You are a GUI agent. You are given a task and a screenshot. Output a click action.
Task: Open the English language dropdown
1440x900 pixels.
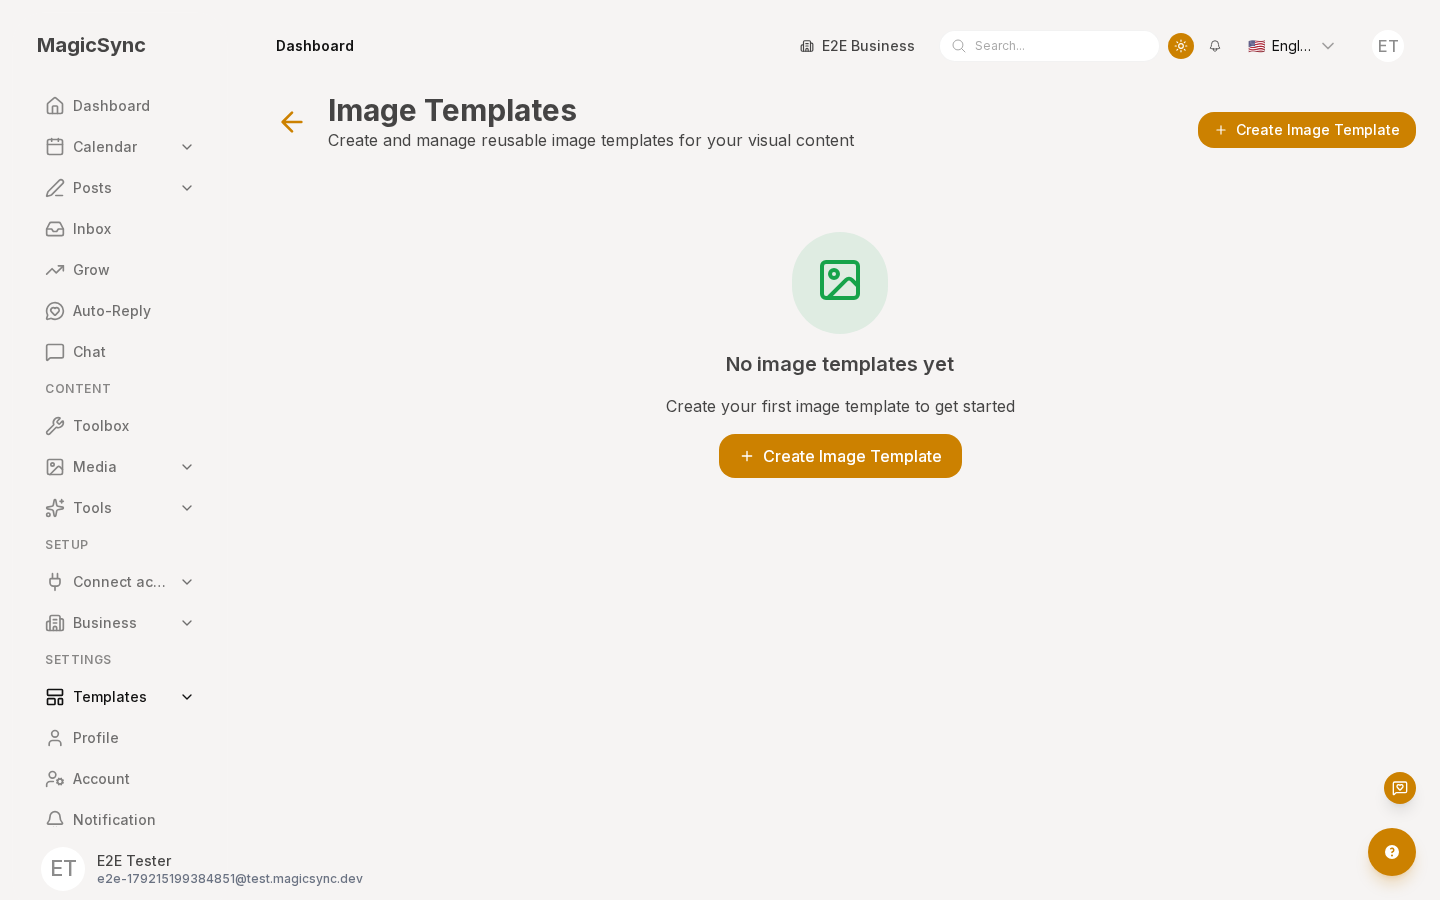pos(1291,46)
